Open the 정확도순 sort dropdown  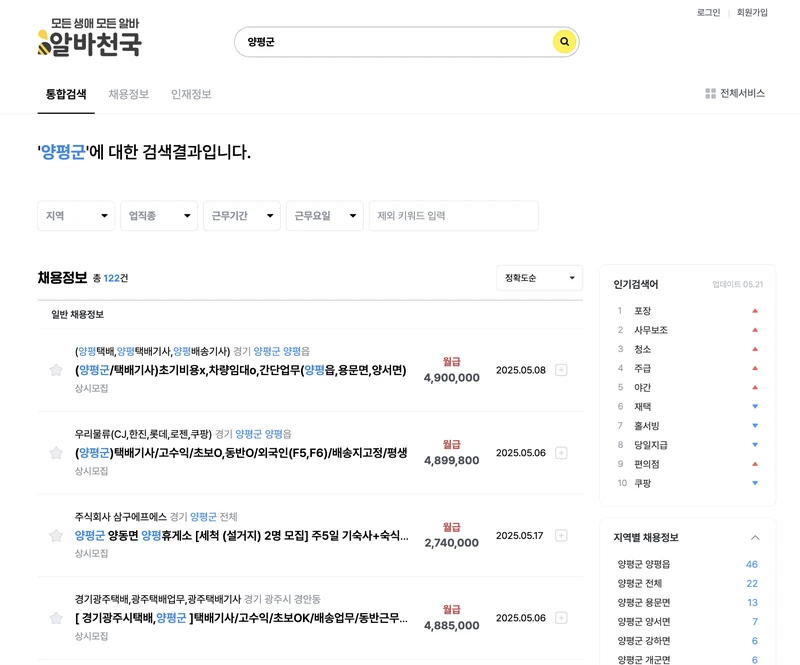540,278
